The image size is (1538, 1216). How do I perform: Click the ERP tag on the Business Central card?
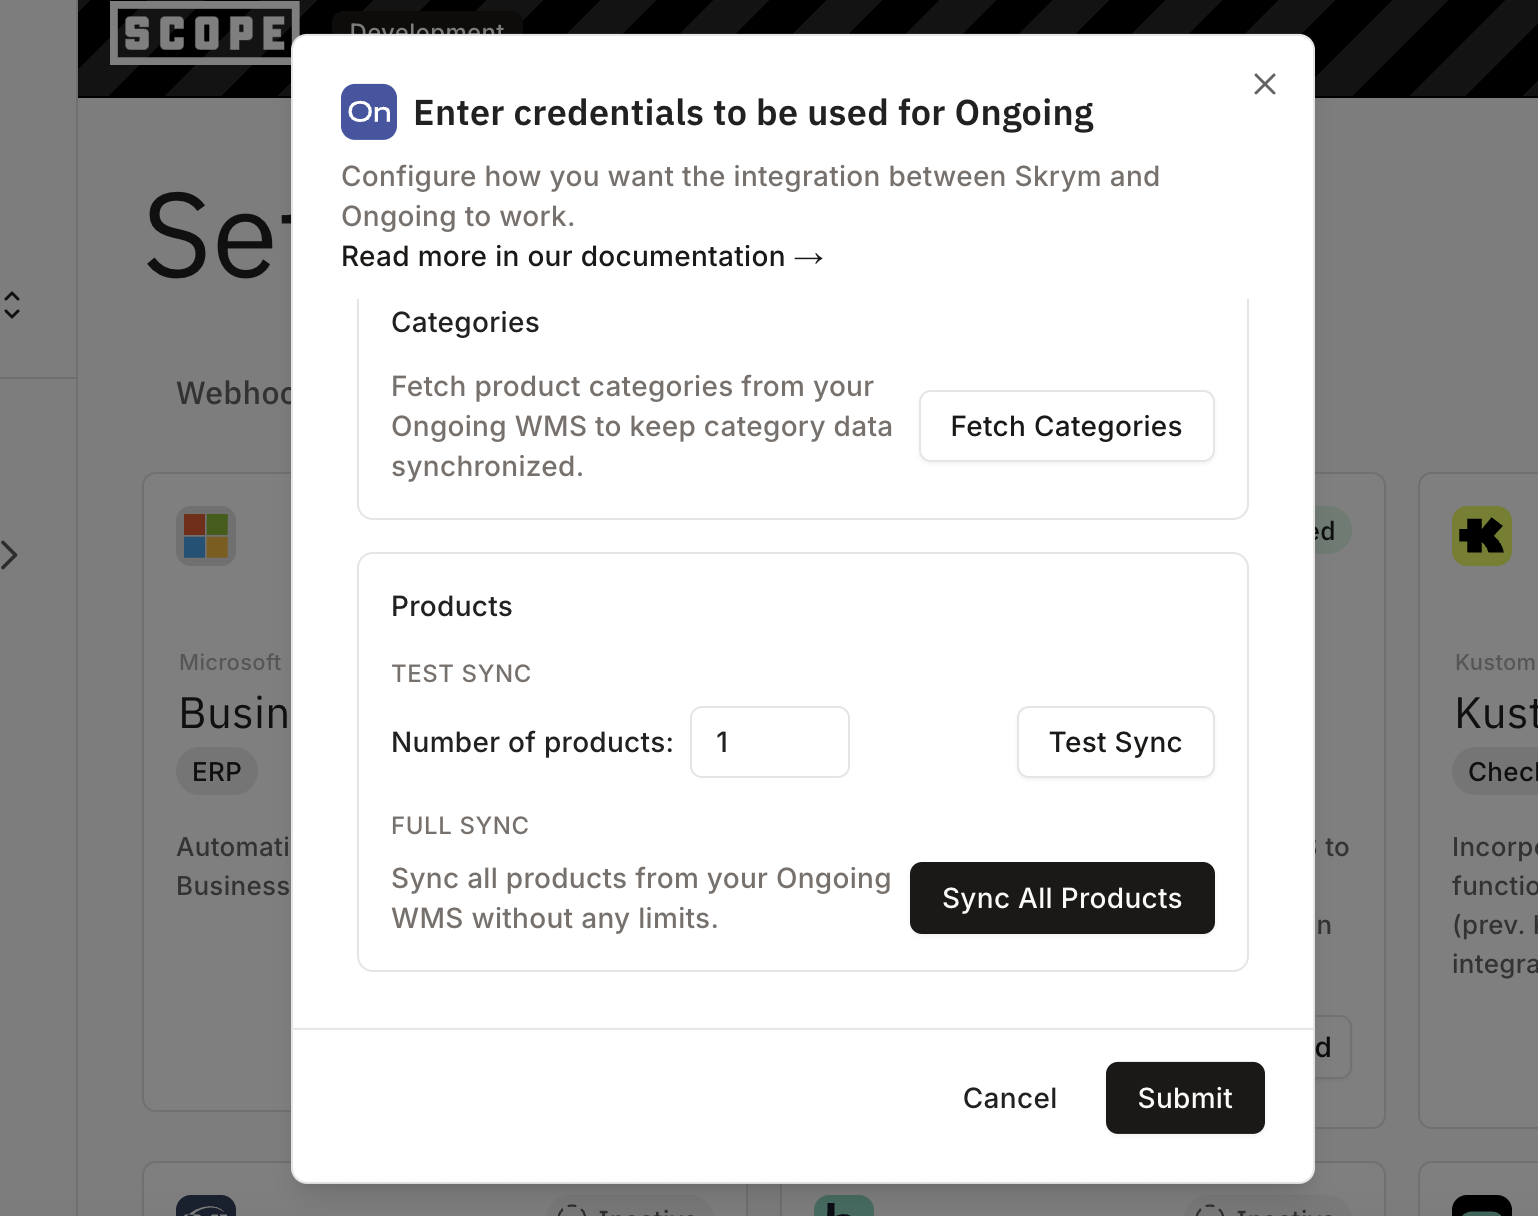point(216,771)
